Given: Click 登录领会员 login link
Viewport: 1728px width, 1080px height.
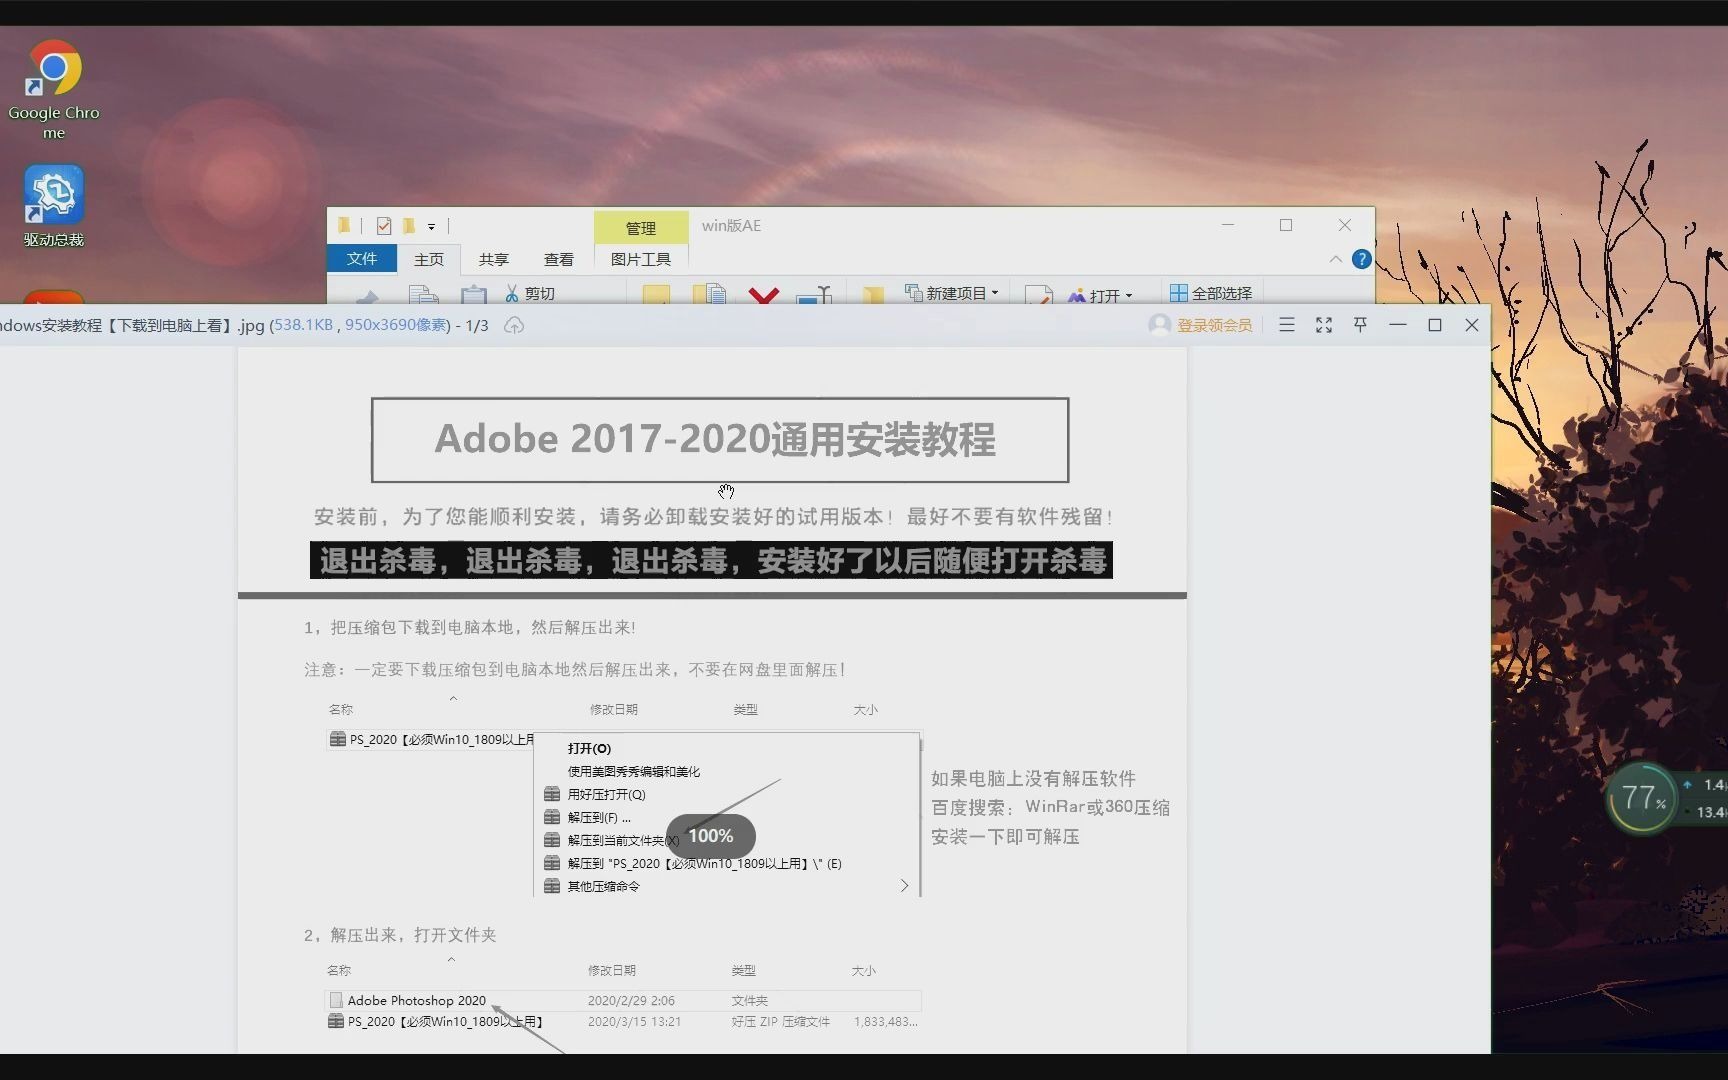Looking at the screenshot, I should click(1214, 325).
